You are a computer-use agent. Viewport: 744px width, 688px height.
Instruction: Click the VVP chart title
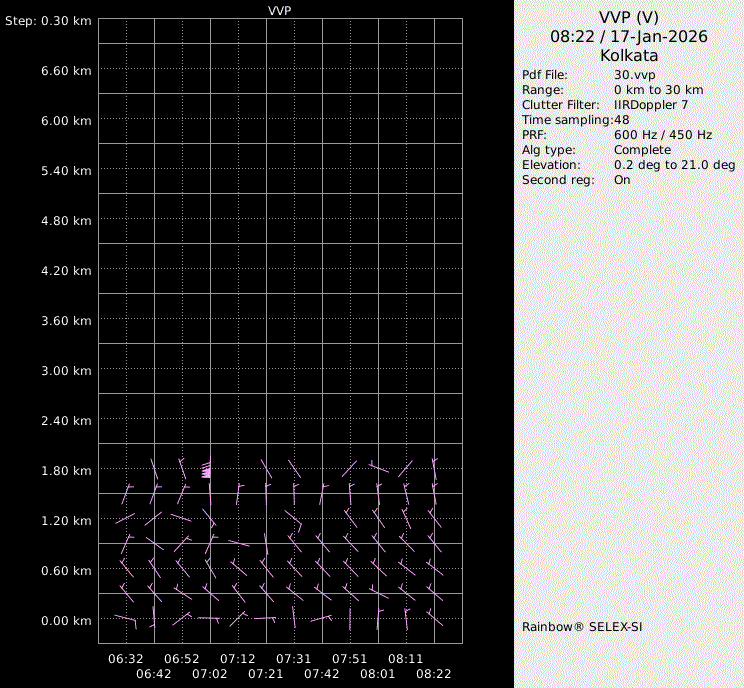coord(280,10)
